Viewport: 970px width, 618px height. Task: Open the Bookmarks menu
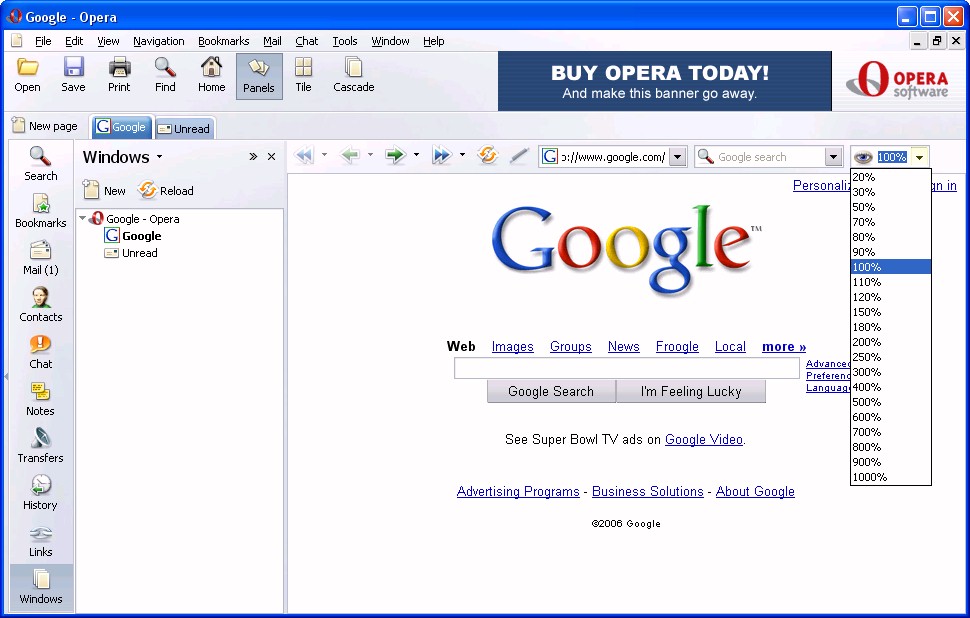tap(223, 41)
